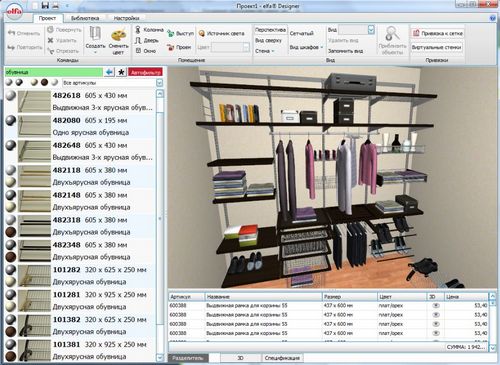This screenshot has width=500, height=365.
Task: Open the Цвет light color combo box
Action: pyautogui.click(x=230, y=47)
